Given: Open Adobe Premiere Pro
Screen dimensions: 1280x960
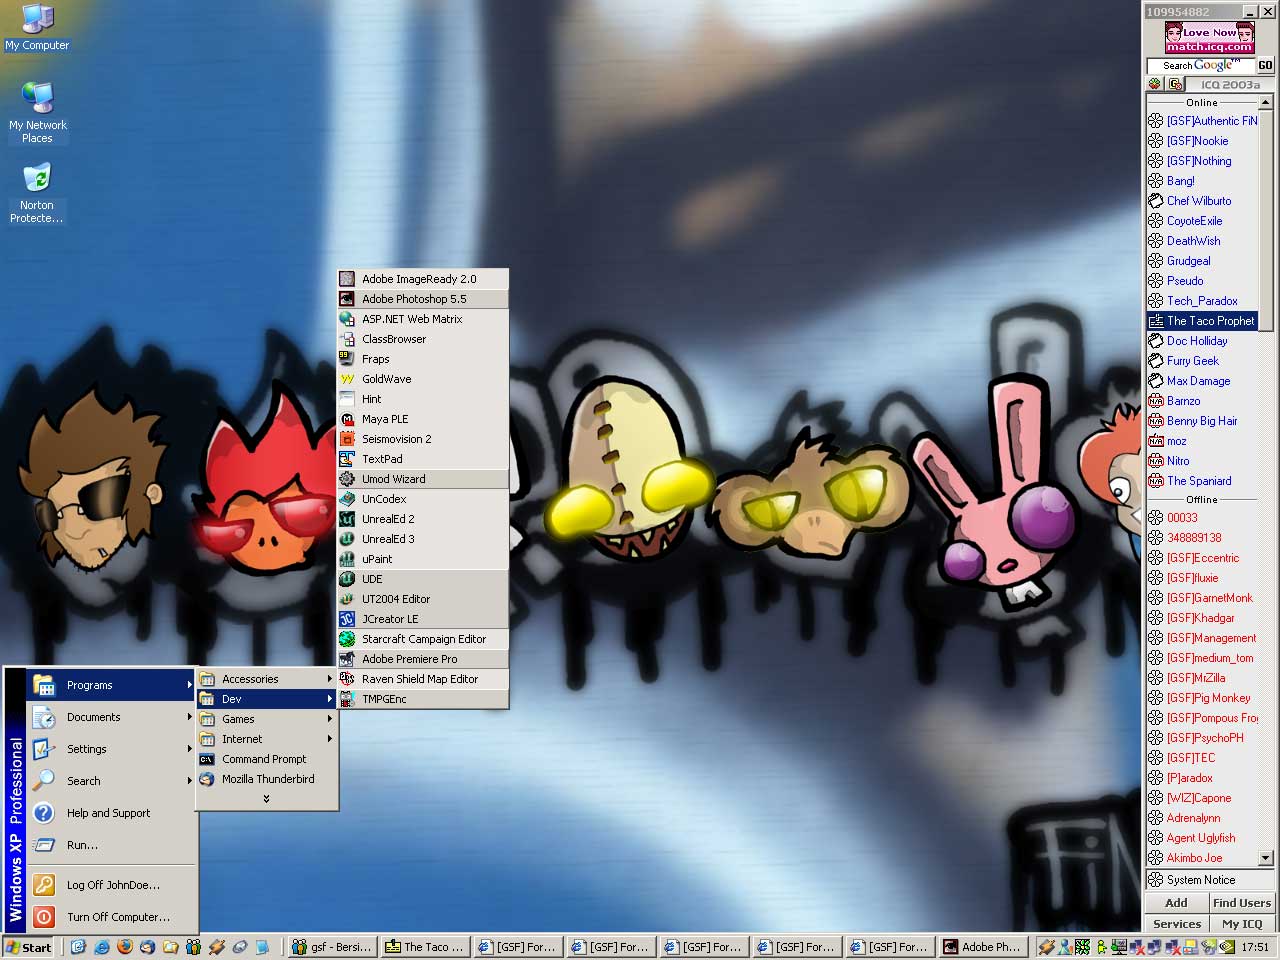Looking at the screenshot, I should [423, 659].
